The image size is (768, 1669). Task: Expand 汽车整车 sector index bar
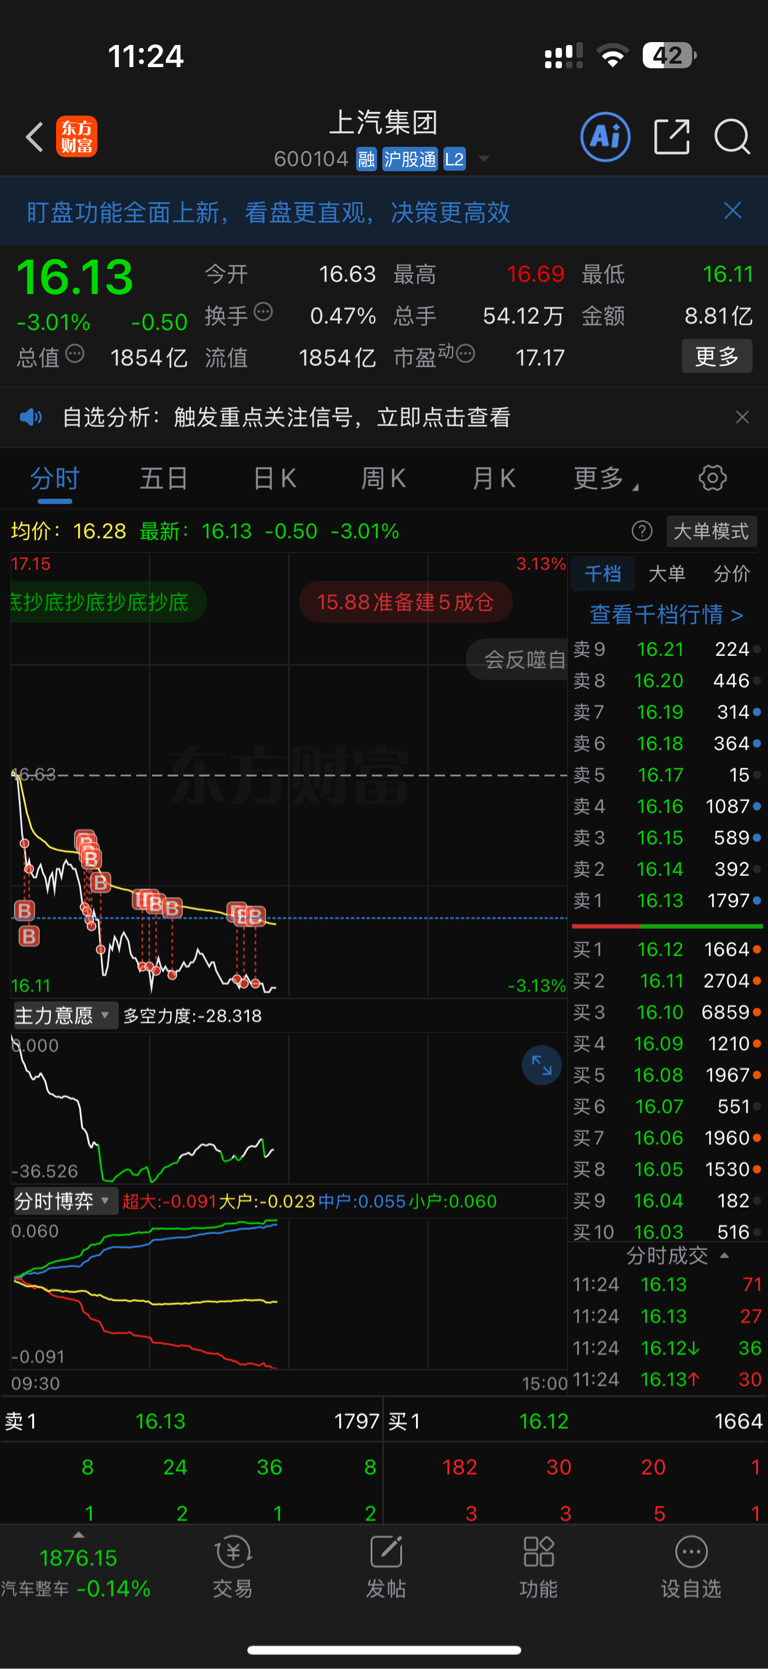point(78,1568)
